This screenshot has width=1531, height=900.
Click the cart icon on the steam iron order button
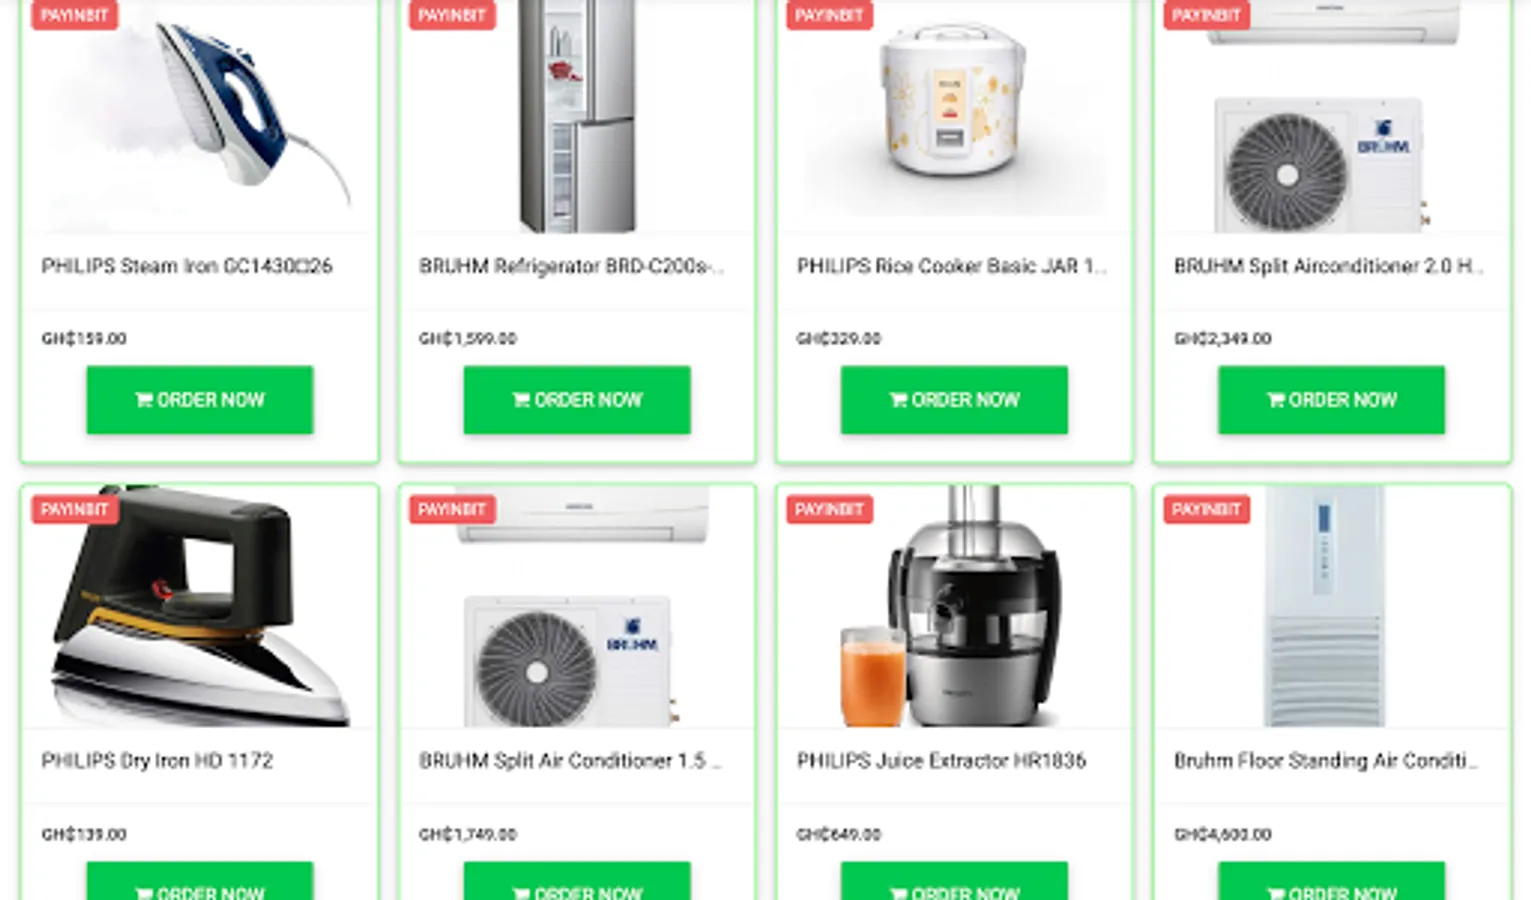(x=144, y=400)
